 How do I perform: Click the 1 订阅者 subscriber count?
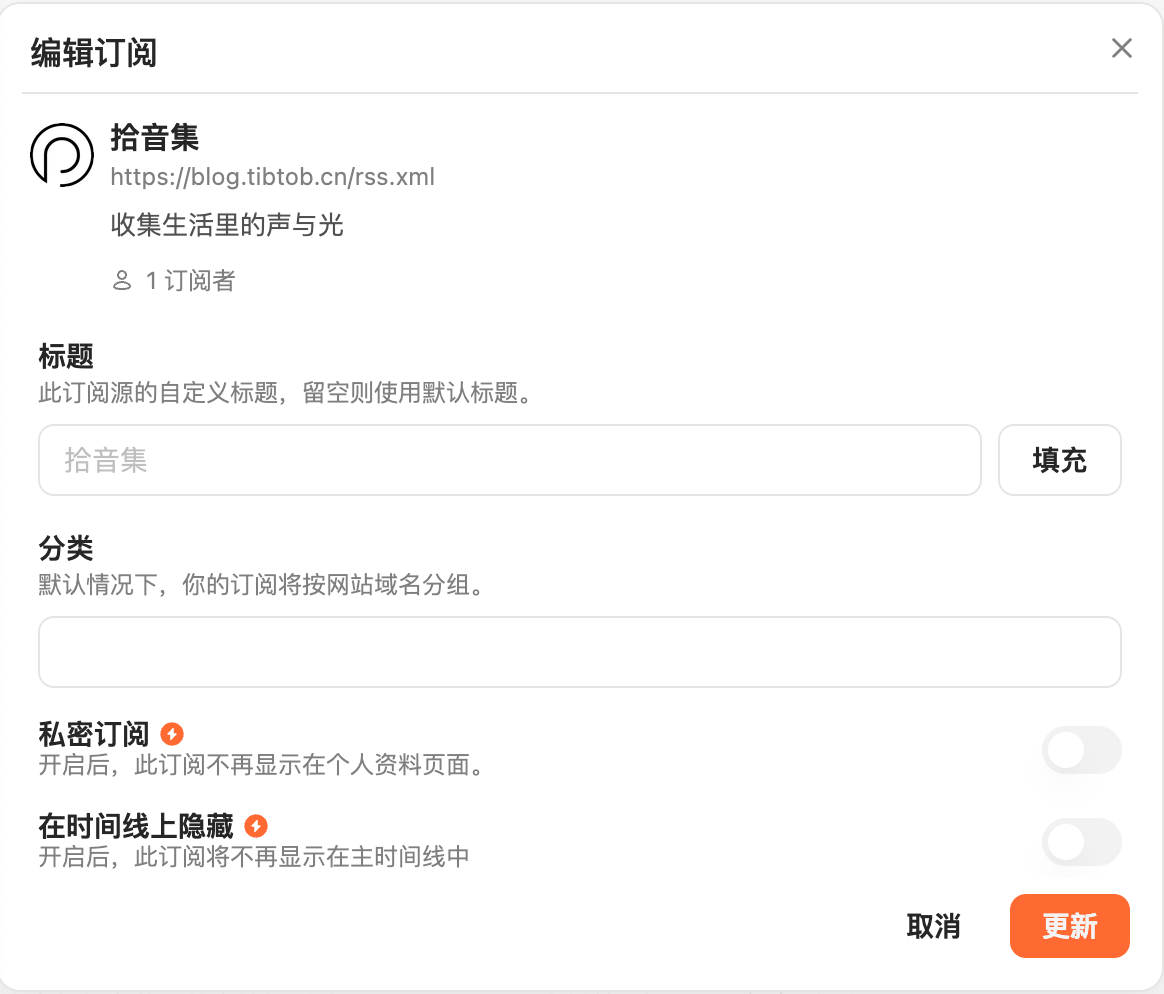(190, 281)
